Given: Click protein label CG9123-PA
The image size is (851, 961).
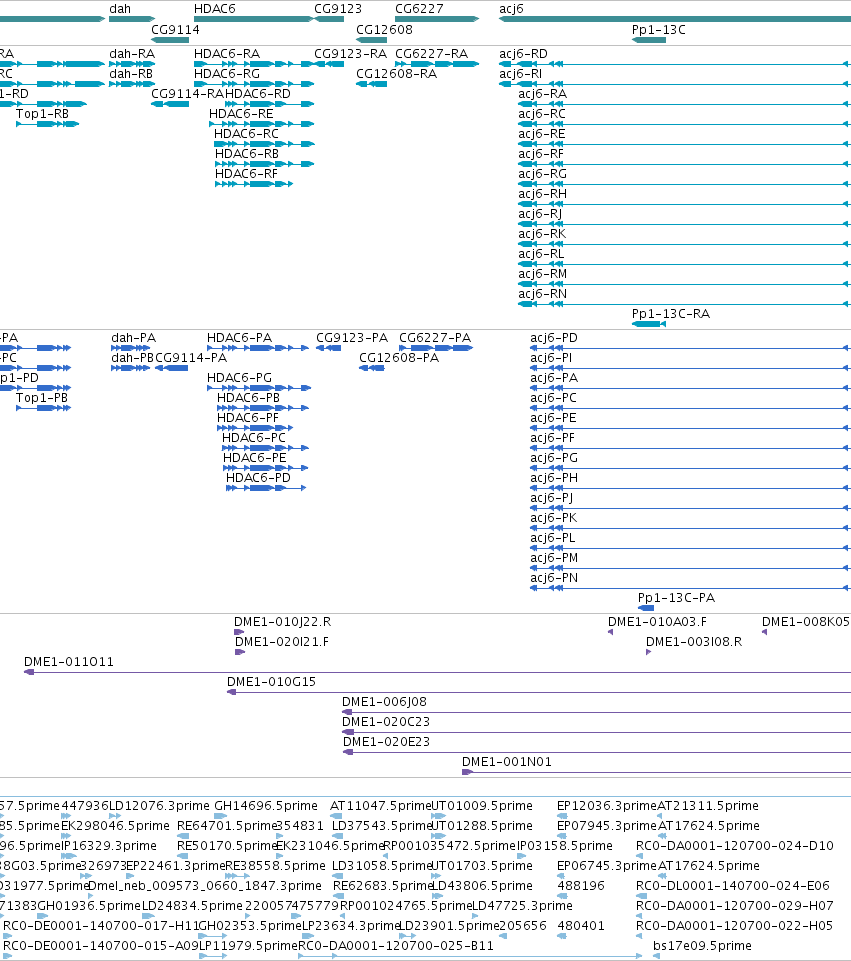Looking at the screenshot, I should pyautogui.click(x=352, y=338).
